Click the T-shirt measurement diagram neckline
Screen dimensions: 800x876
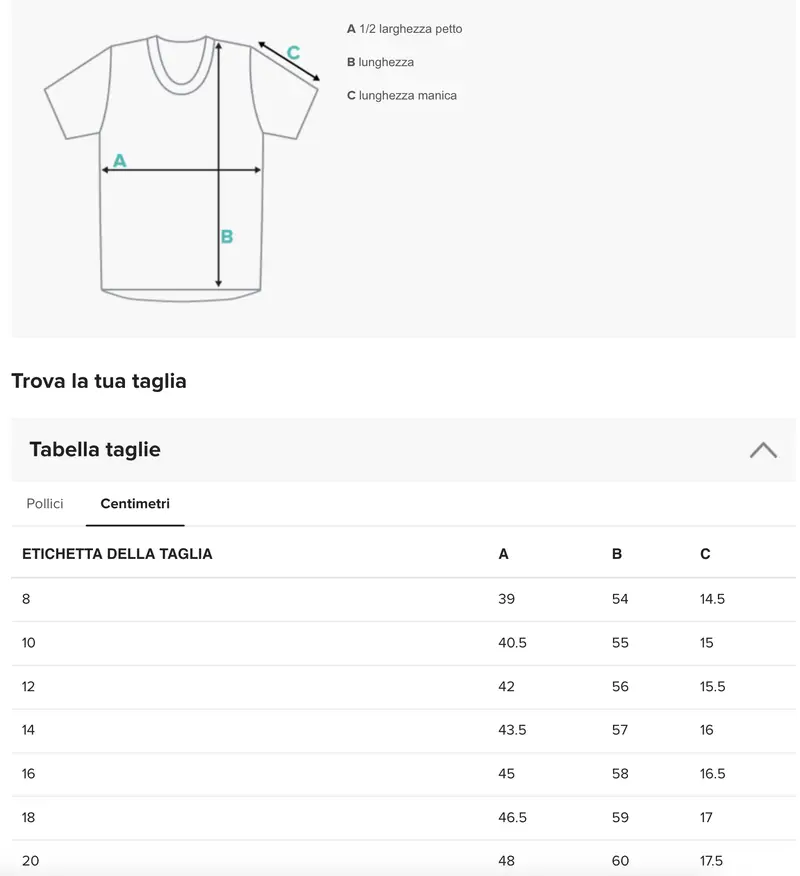[182, 64]
